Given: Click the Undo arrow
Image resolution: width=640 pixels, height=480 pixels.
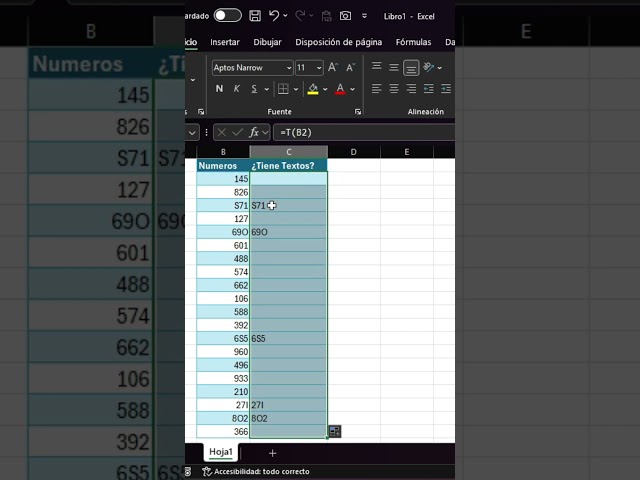Looking at the screenshot, I should (x=274, y=16).
